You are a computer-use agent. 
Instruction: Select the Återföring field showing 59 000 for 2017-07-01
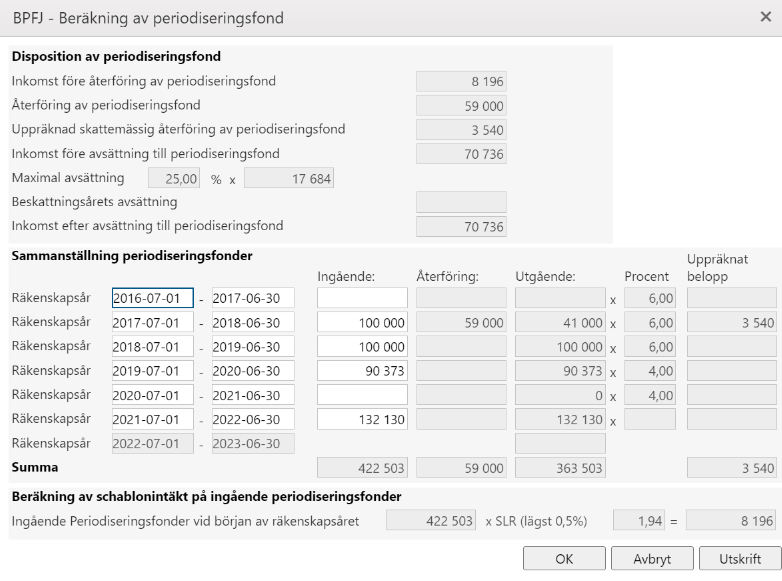(461, 323)
